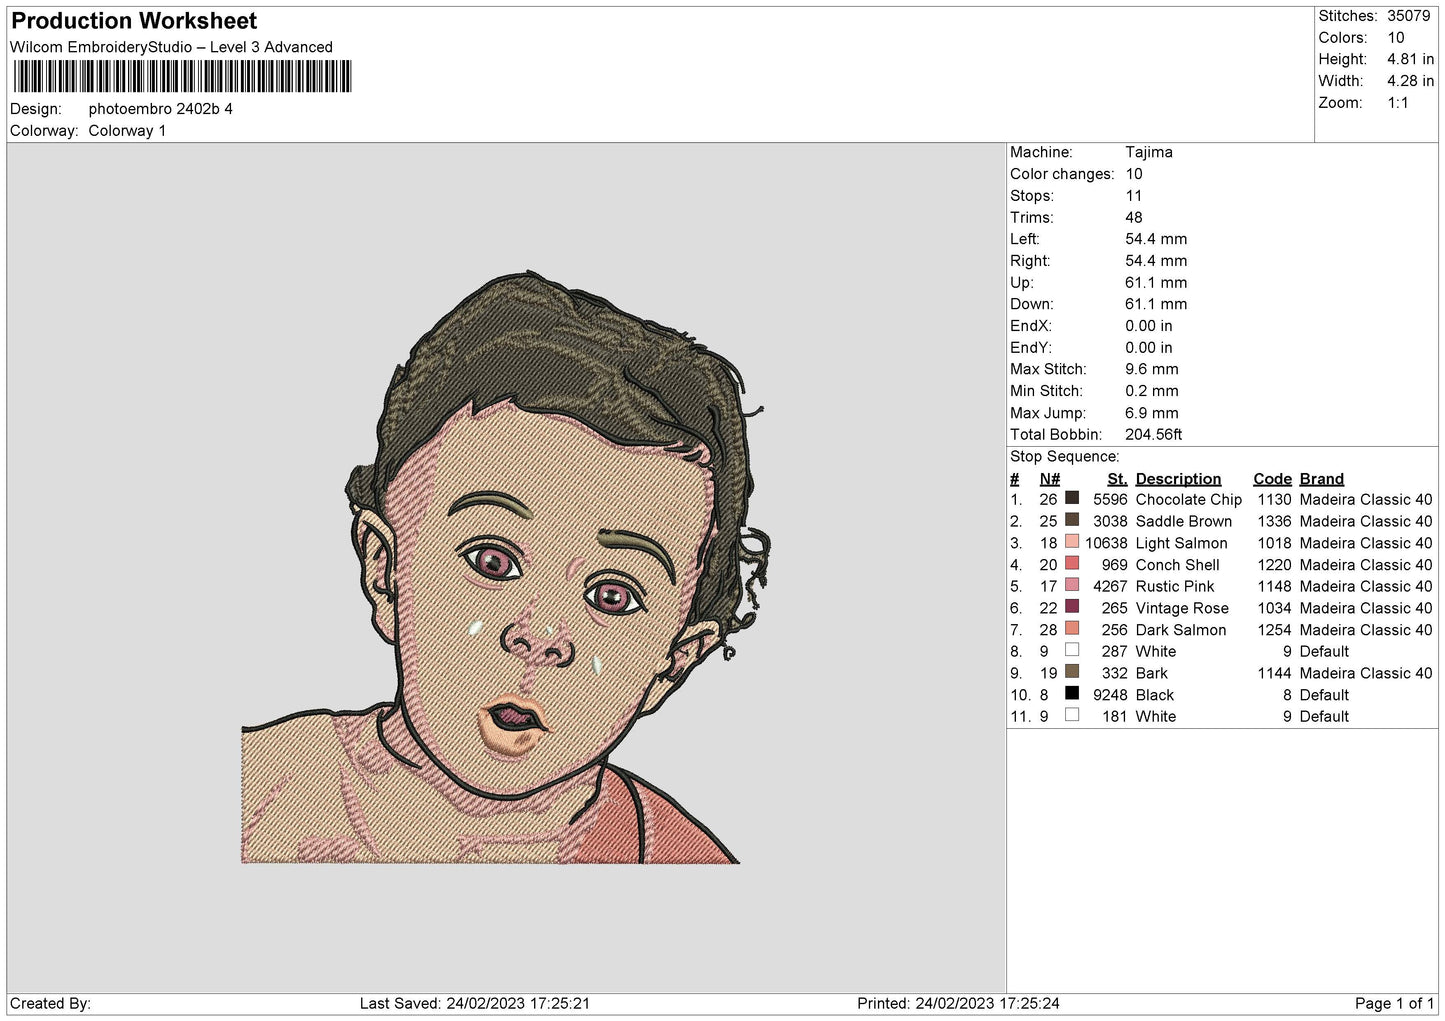
Task: Click thread code '1254'
Action: click(x=1274, y=630)
